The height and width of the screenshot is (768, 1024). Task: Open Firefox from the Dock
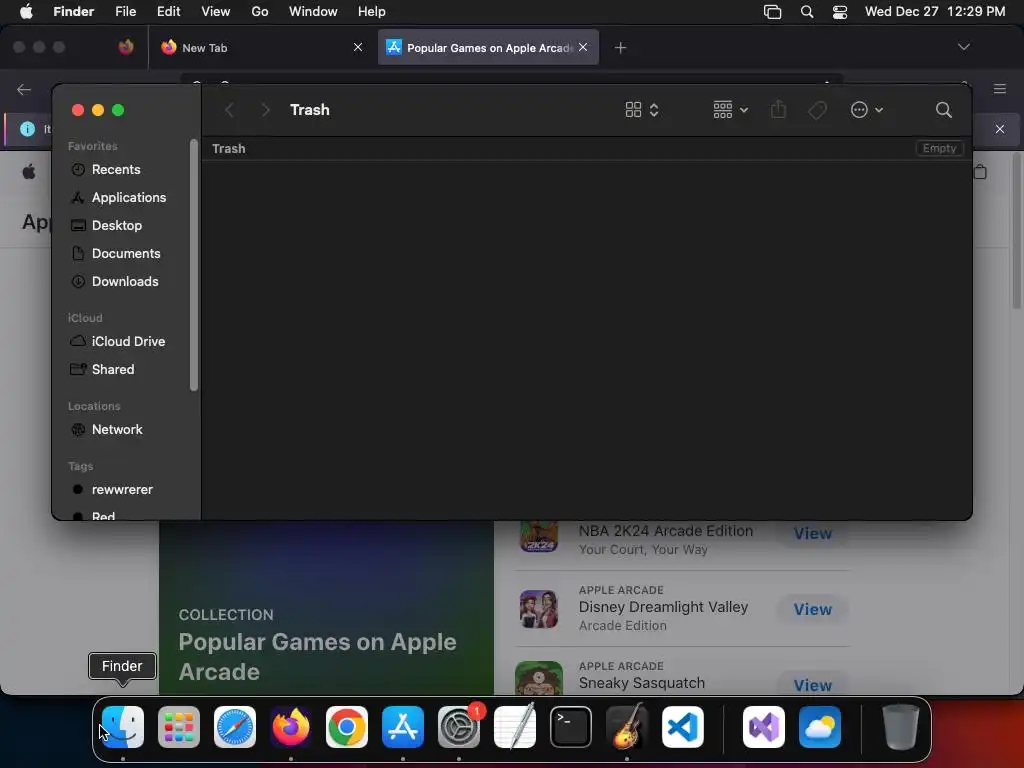click(291, 727)
